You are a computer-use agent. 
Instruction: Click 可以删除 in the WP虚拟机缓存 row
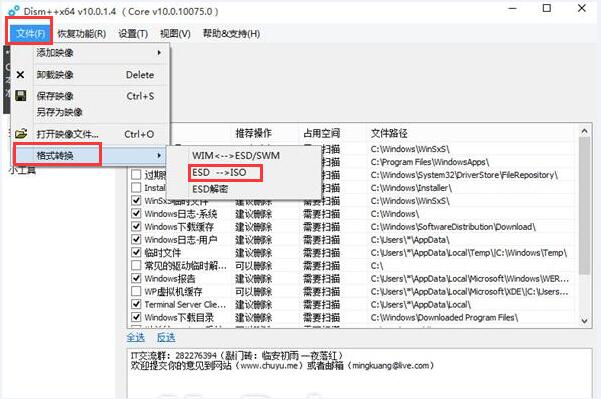253,292
